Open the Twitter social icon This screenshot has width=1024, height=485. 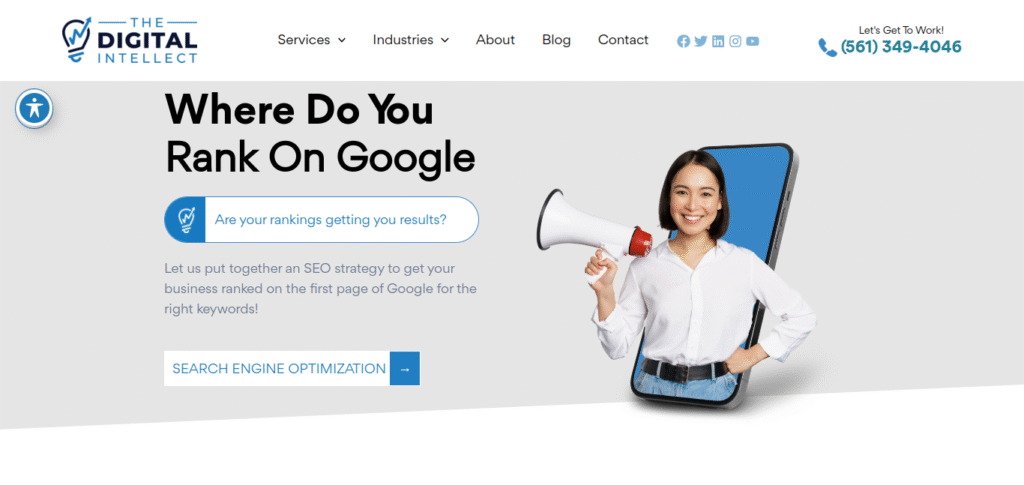701,41
